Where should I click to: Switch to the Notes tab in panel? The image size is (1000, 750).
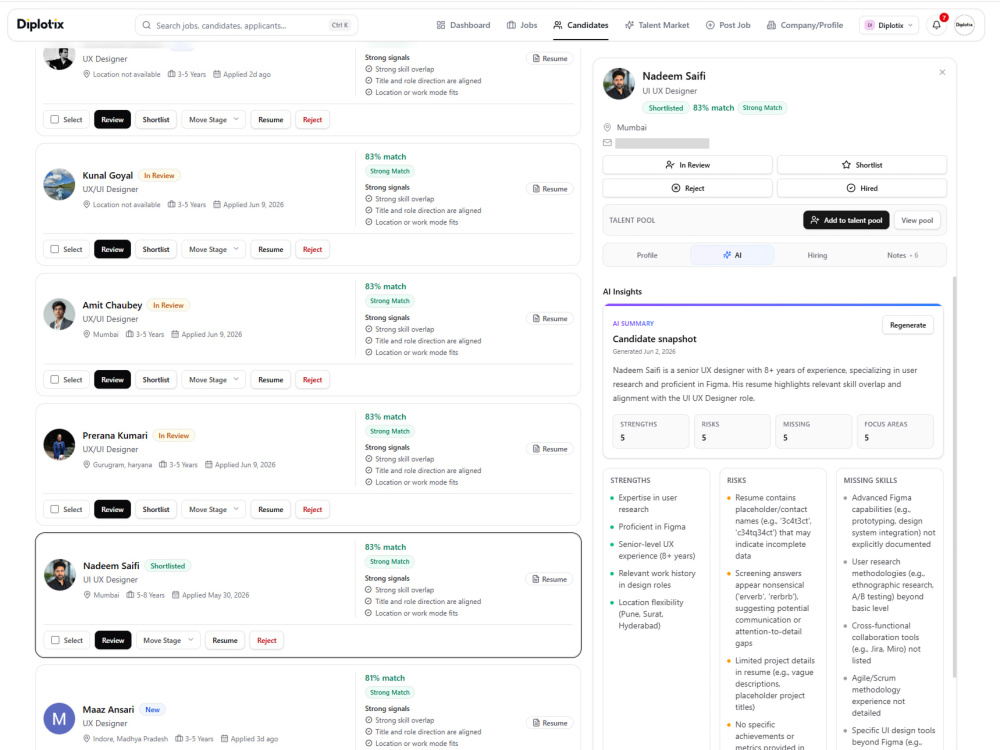[x=902, y=255]
